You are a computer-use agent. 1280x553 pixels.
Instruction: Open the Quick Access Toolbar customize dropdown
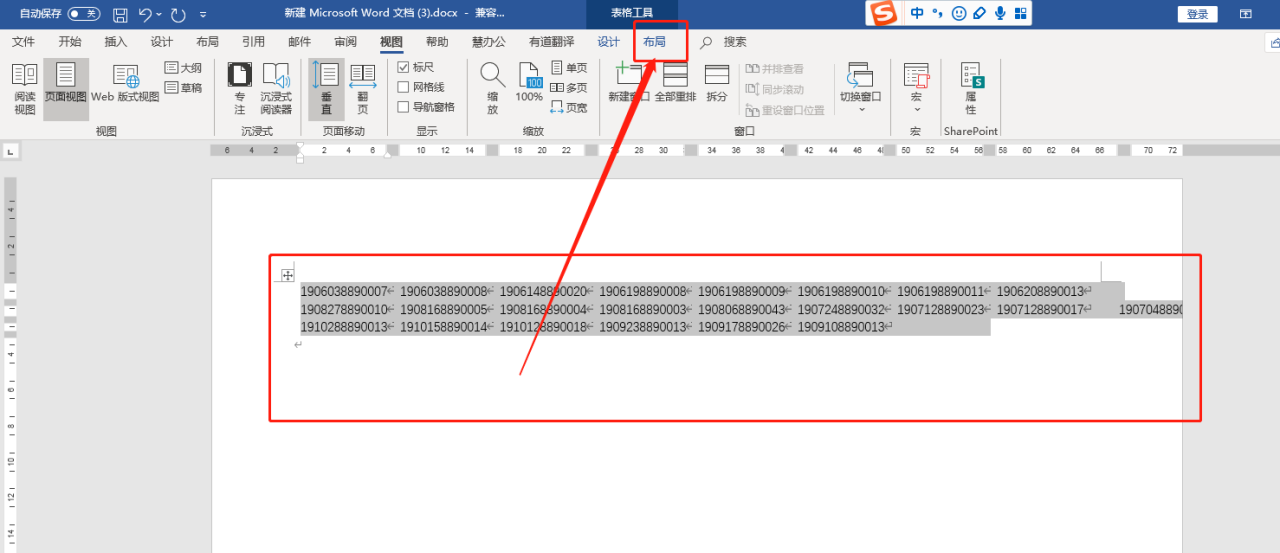(204, 15)
